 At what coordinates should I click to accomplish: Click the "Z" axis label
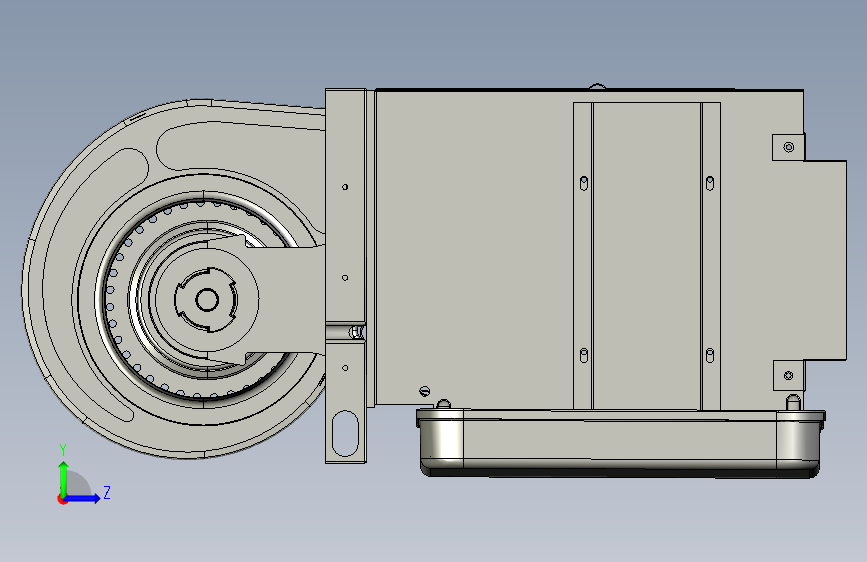point(107,492)
